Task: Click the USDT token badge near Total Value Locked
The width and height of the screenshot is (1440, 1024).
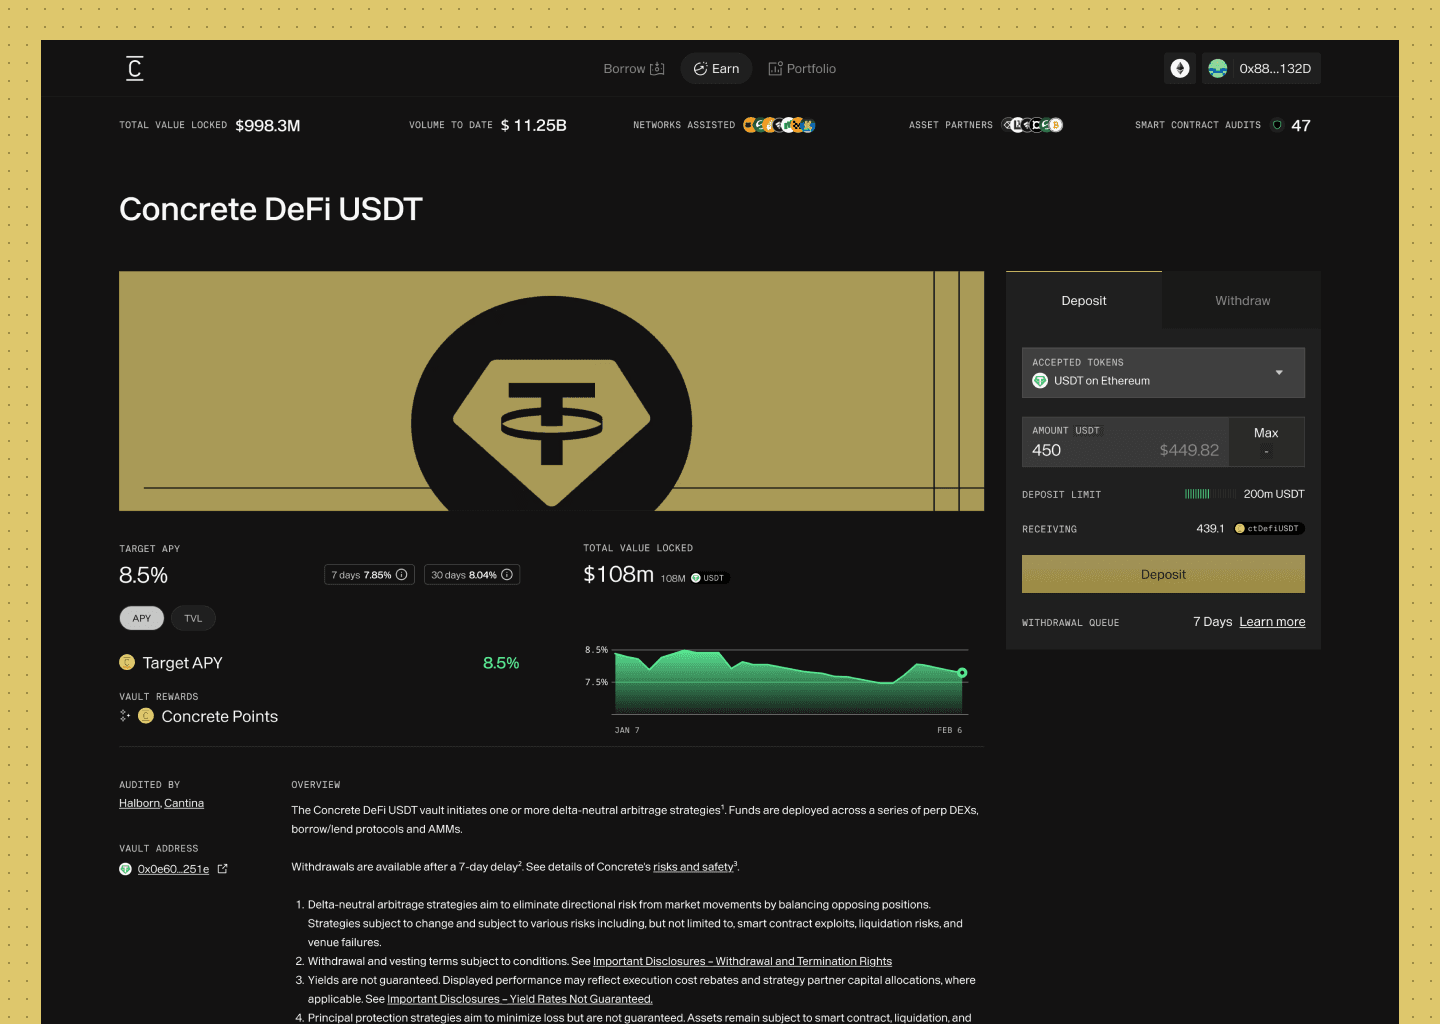Action: click(x=709, y=578)
